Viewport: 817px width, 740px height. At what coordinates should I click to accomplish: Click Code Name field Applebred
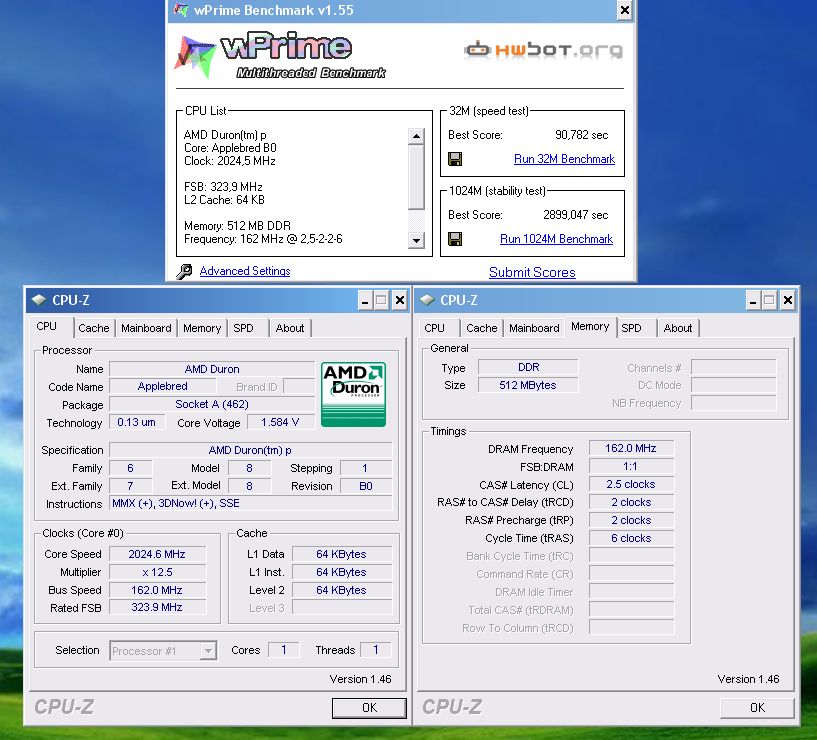coord(163,386)
